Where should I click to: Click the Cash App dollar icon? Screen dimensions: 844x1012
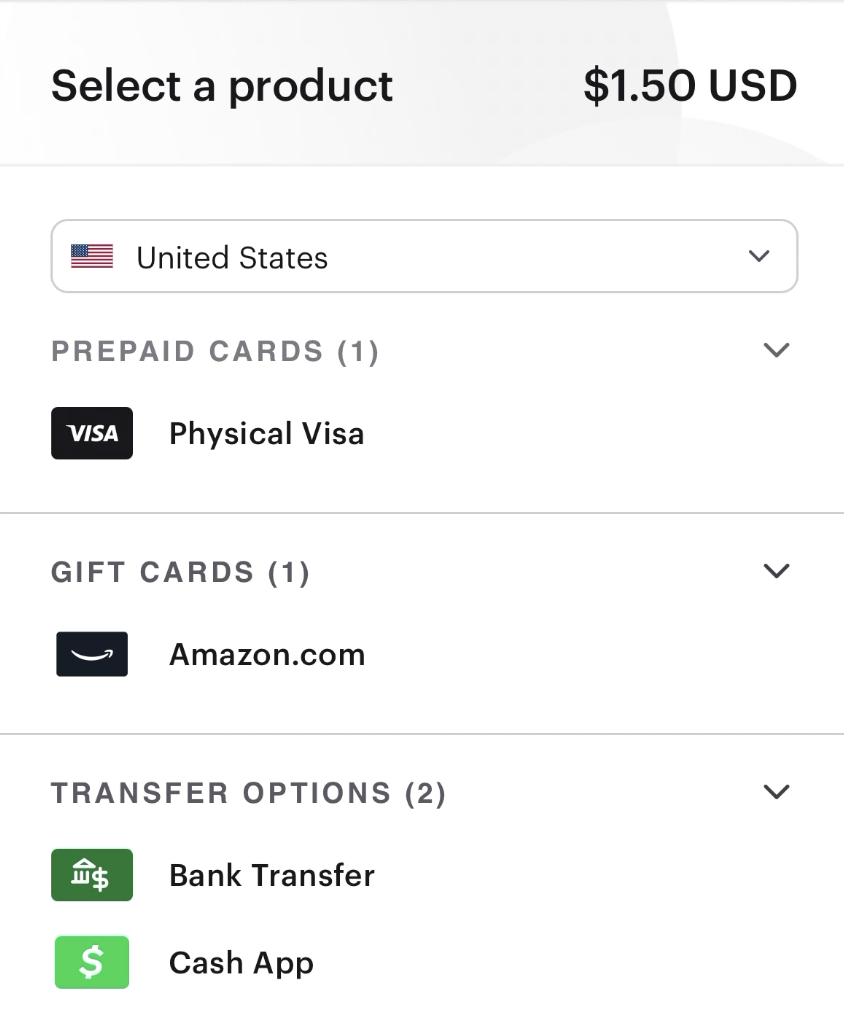click(x=92, y=962)
